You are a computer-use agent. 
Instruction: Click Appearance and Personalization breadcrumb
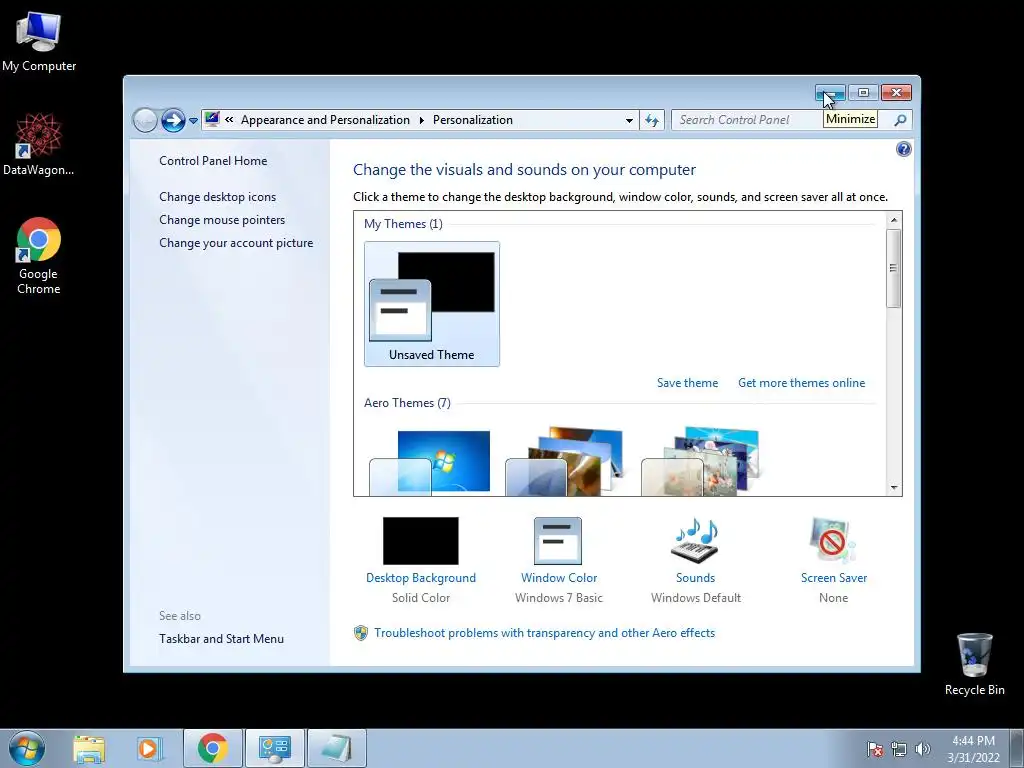[x=325, y=120]
